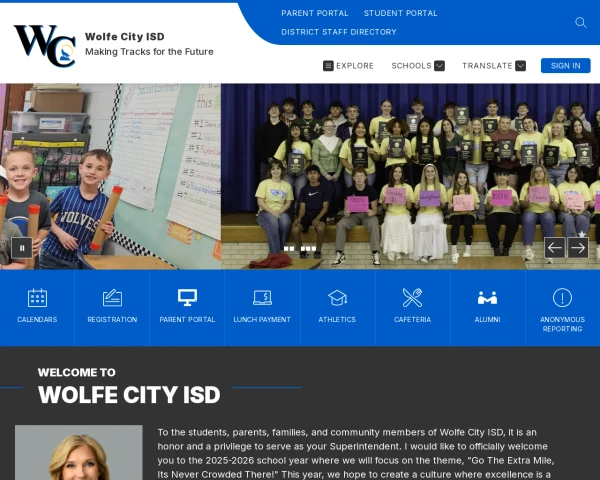600x480 pixels.
Task: Go to the next slideshow image
Action: [578, 248]
